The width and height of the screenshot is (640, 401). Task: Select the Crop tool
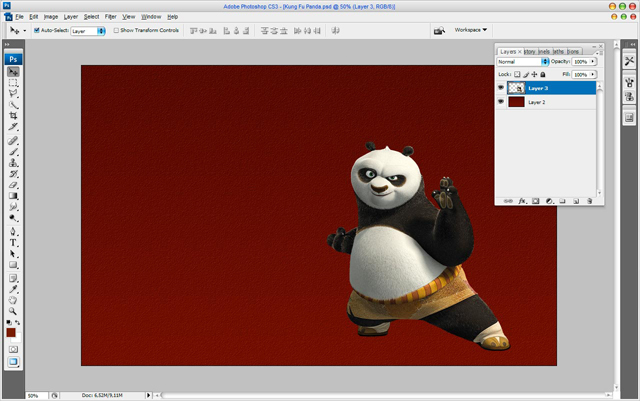13,116
